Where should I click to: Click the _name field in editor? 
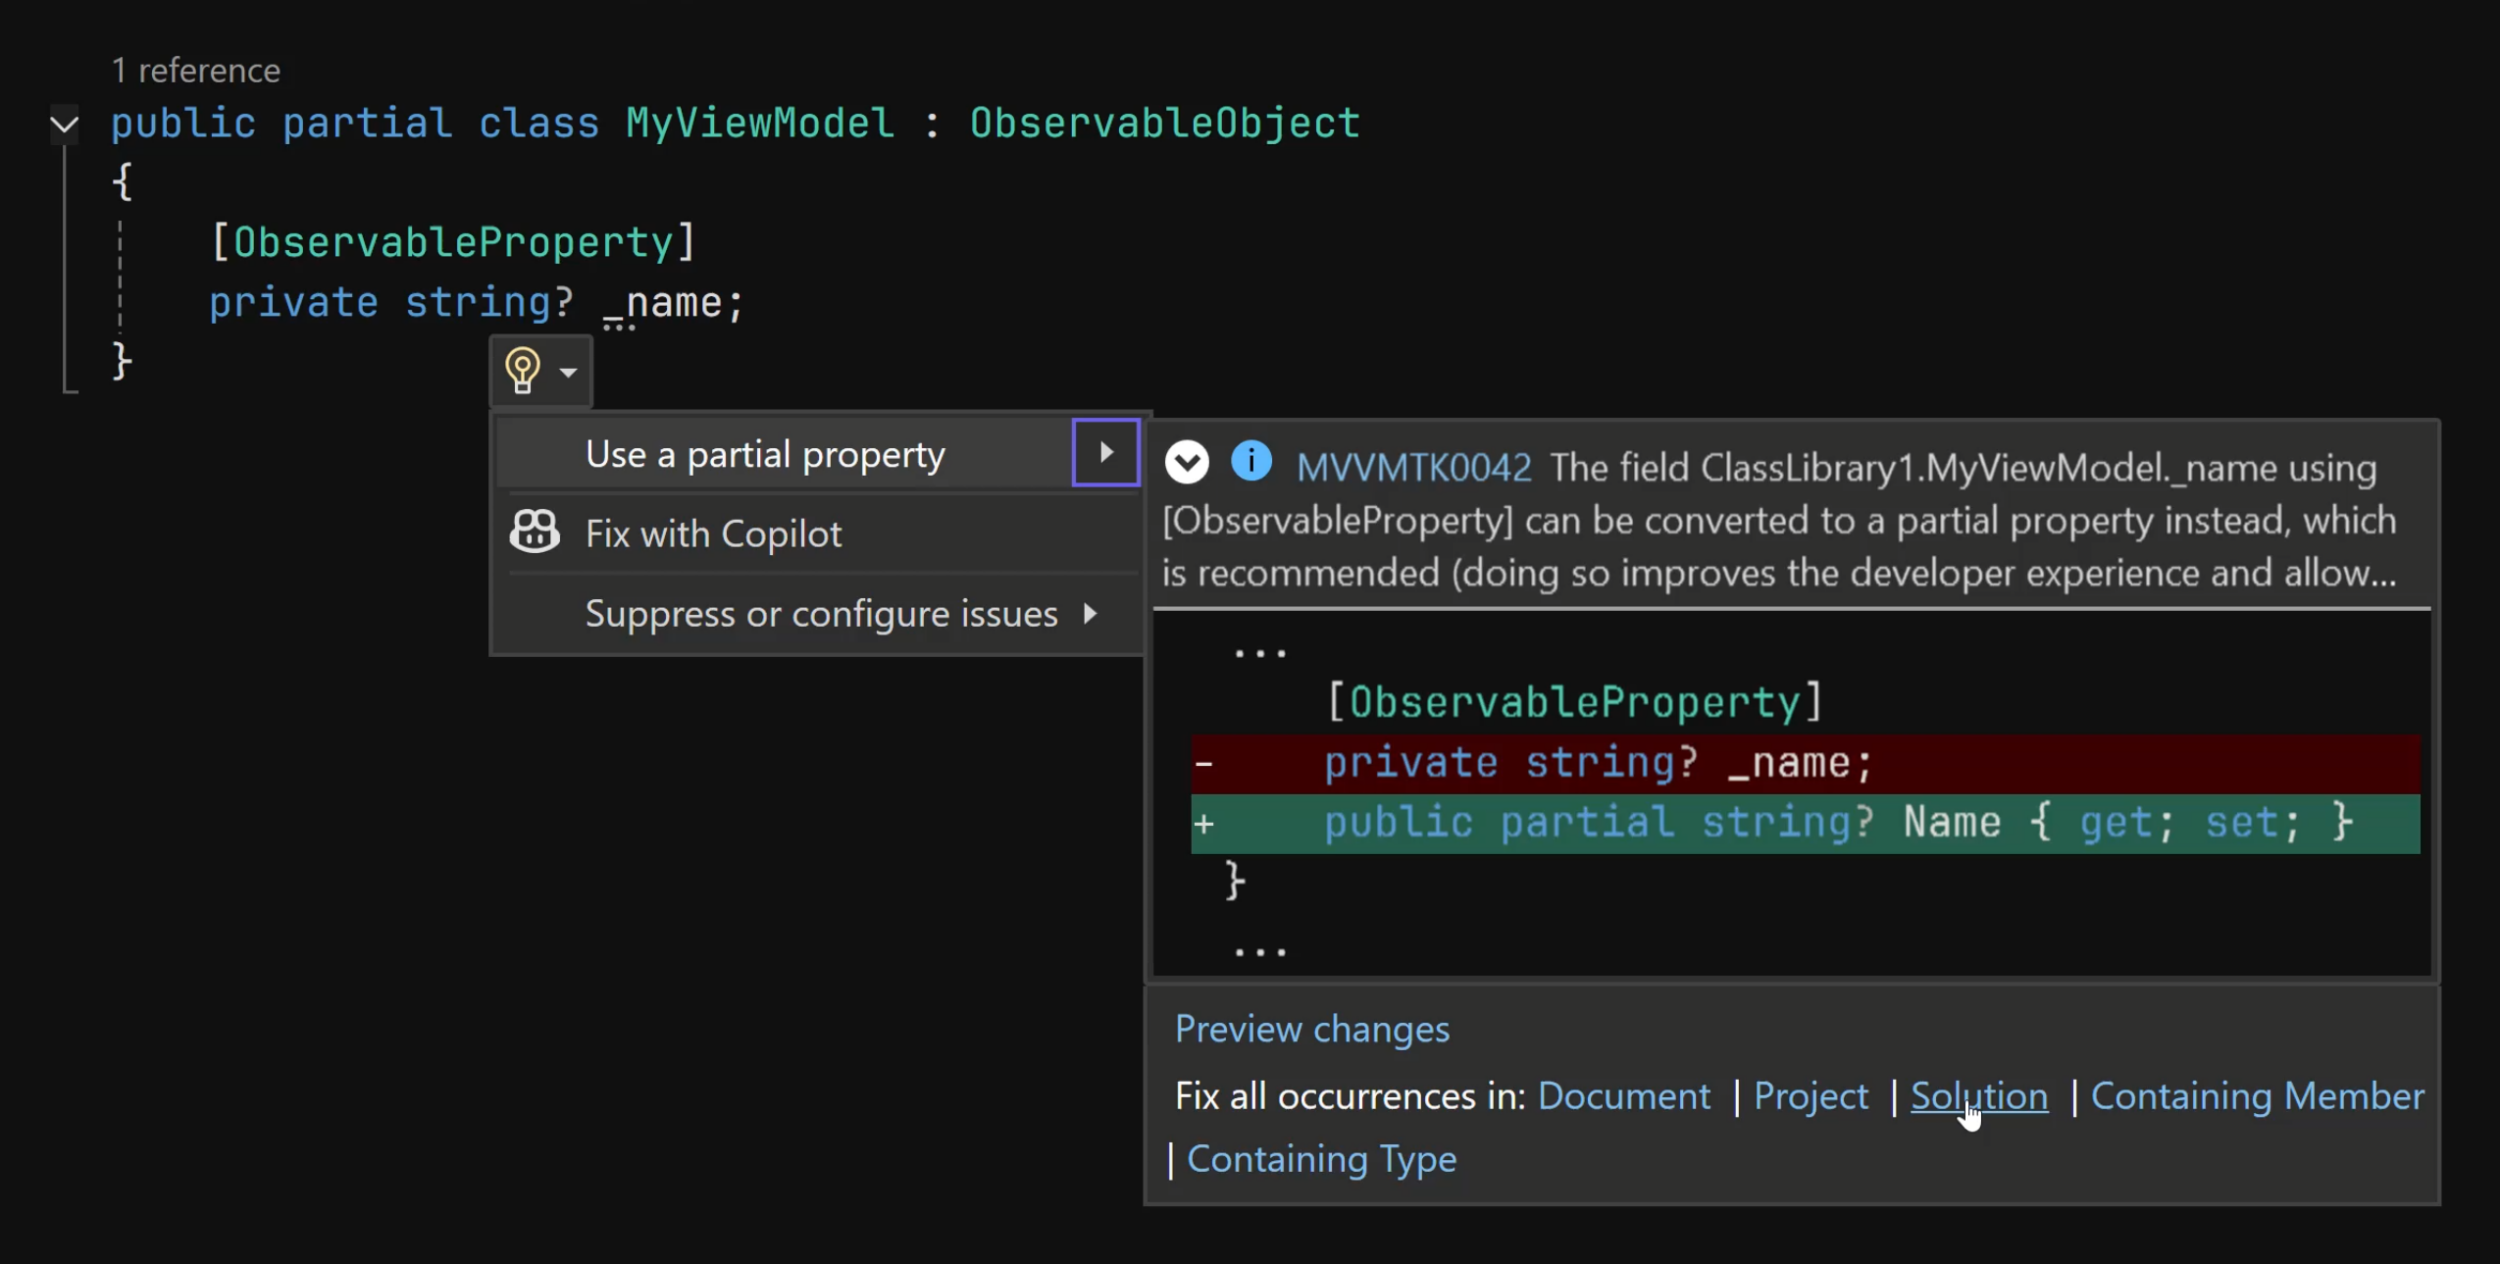(662, 302)
